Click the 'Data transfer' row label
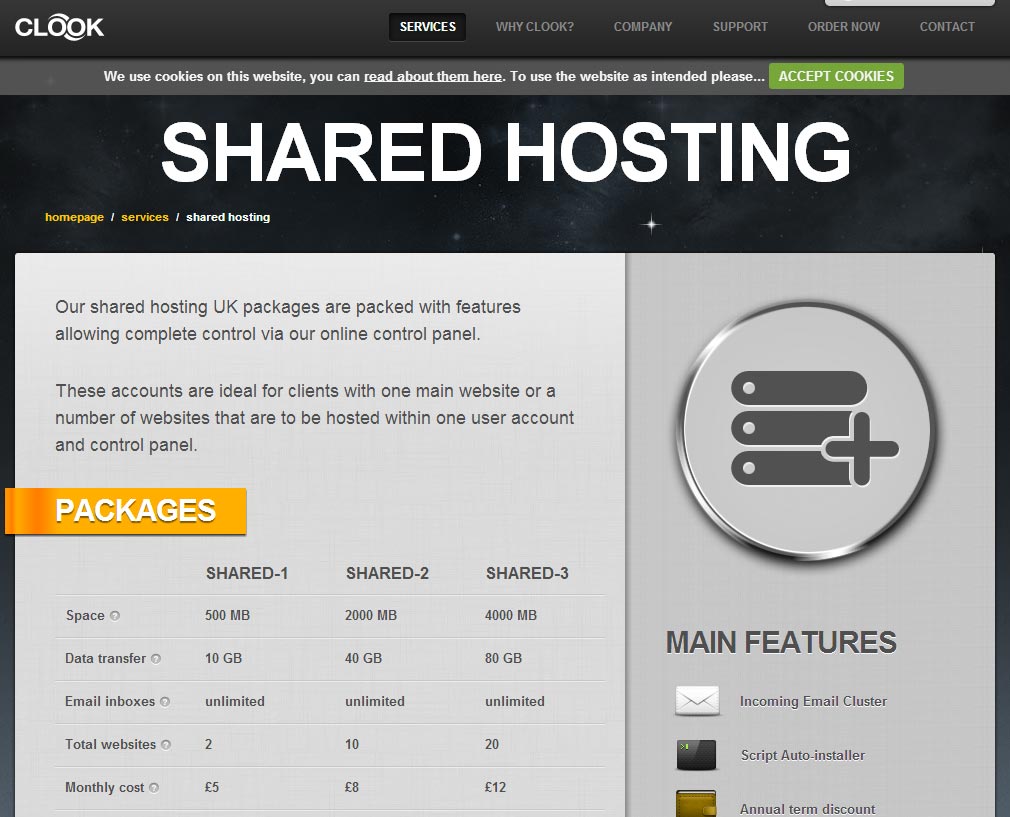This screenshot has height=817, width=1010. coord(106,658)
